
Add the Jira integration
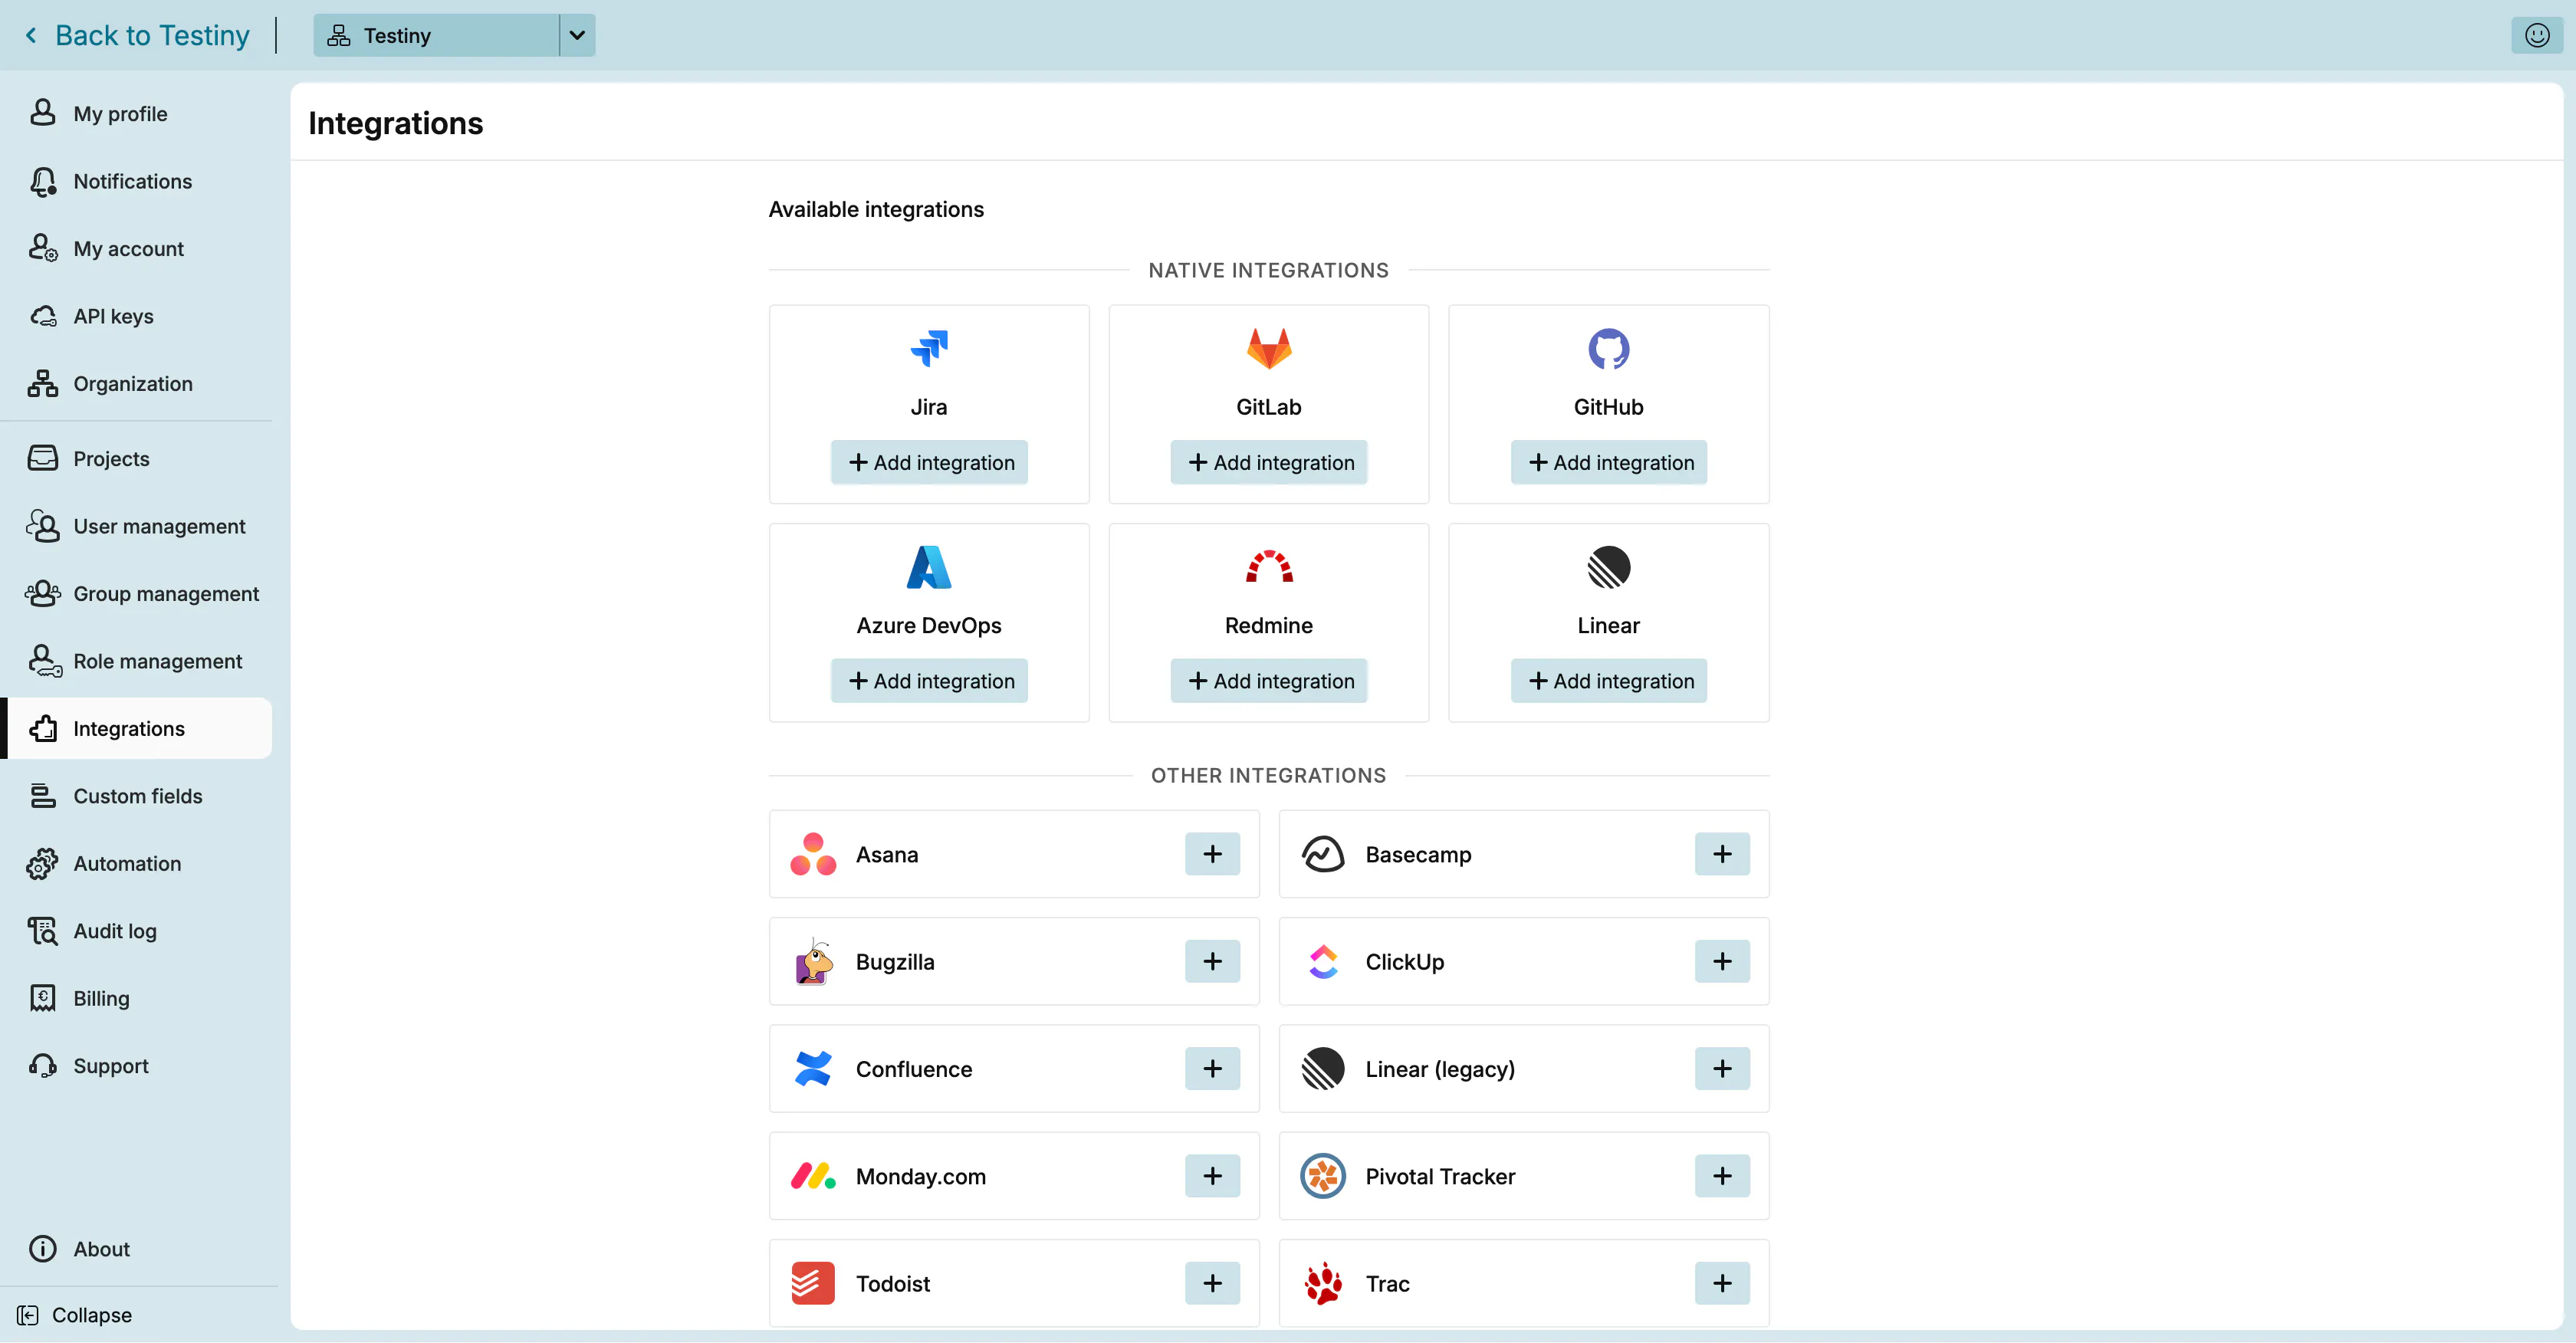(929, 462)
